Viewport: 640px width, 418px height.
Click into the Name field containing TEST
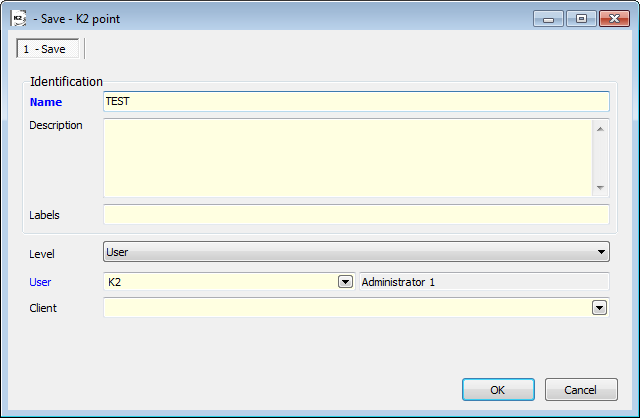[x=356, y=101]
